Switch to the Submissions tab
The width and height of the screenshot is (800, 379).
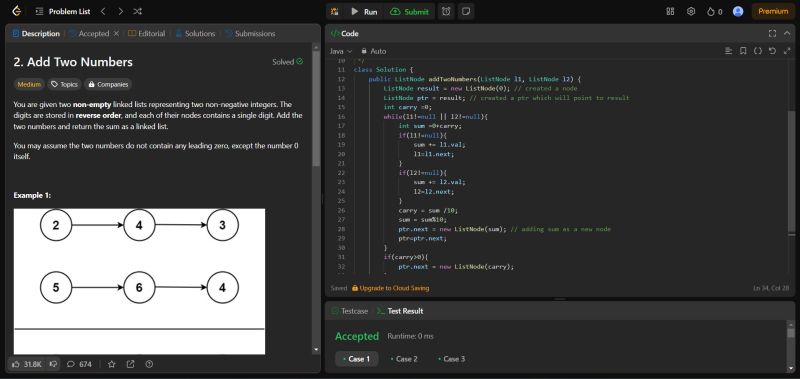click(250, 34)
